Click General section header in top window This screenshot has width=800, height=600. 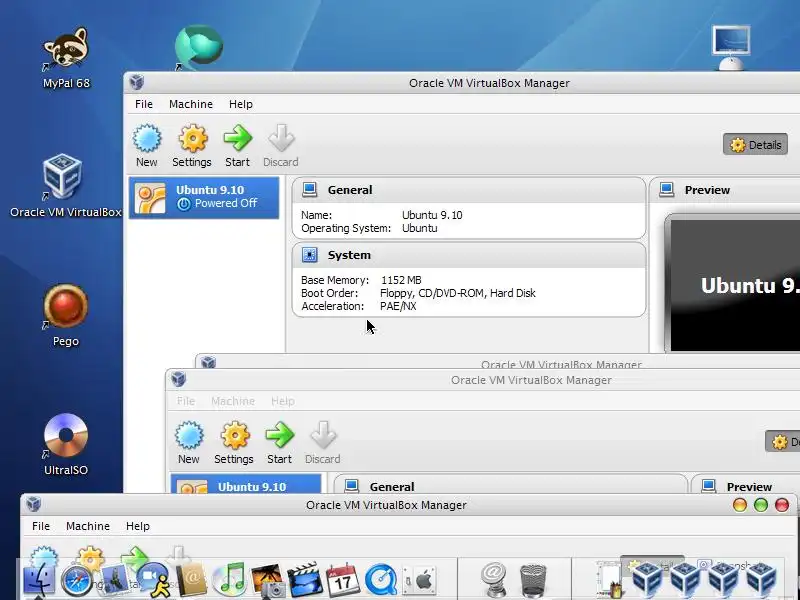coord(469,190)
